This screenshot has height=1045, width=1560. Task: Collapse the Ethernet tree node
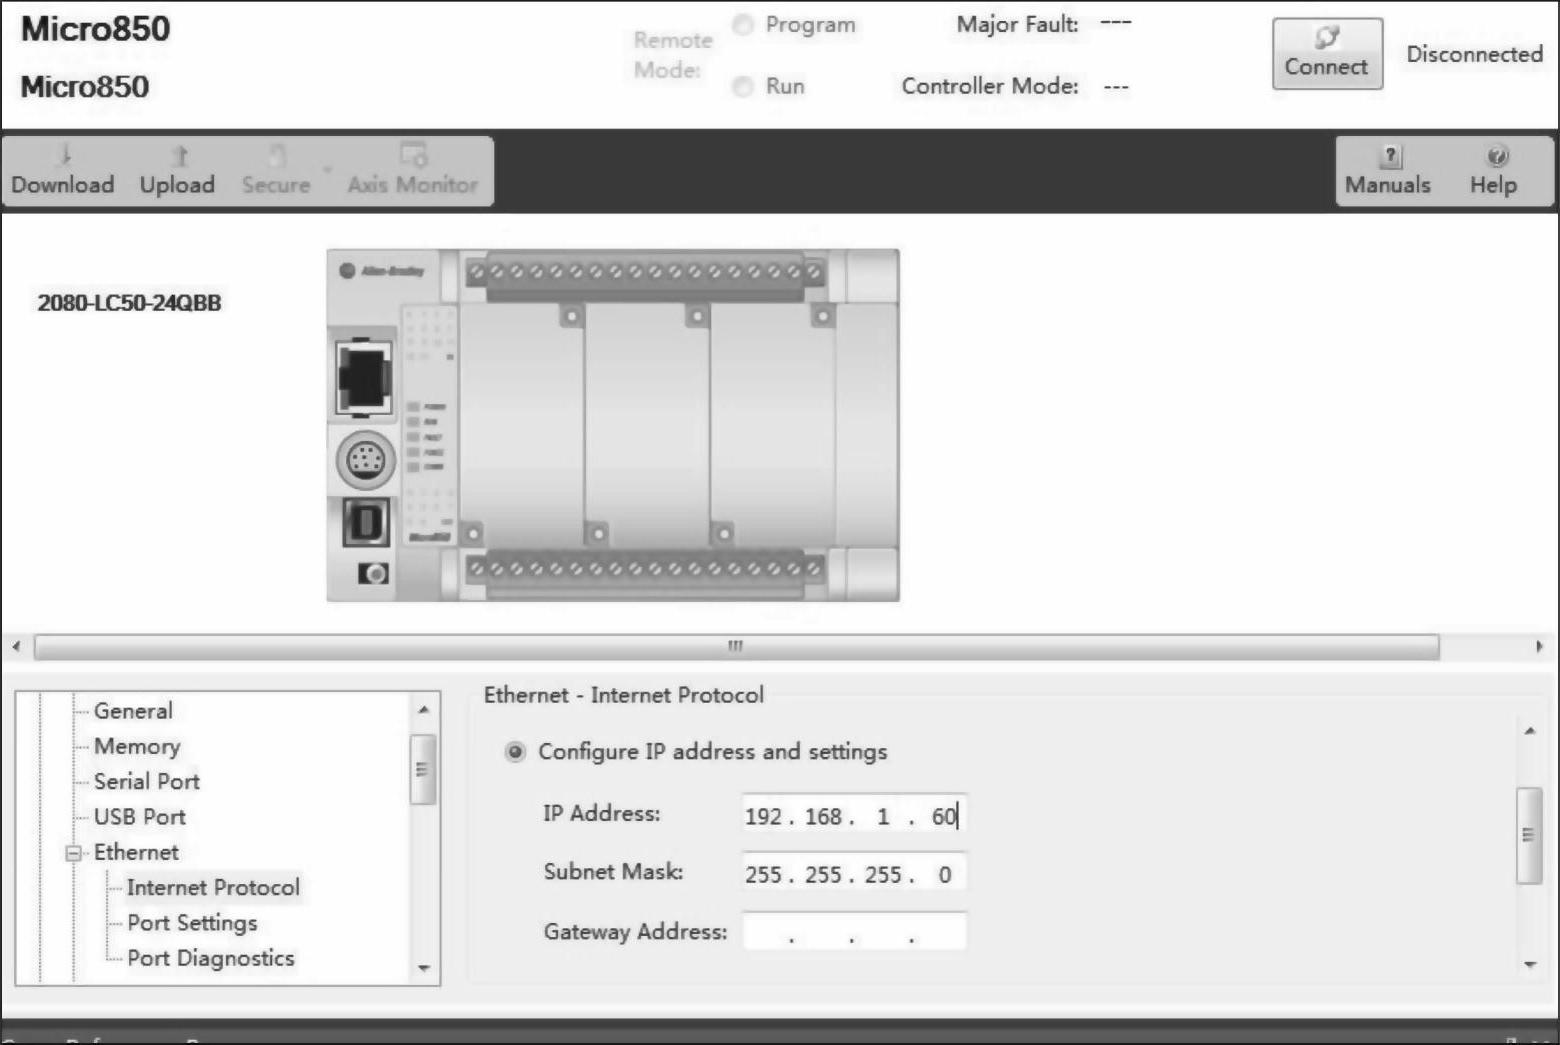tap(73, 853)
